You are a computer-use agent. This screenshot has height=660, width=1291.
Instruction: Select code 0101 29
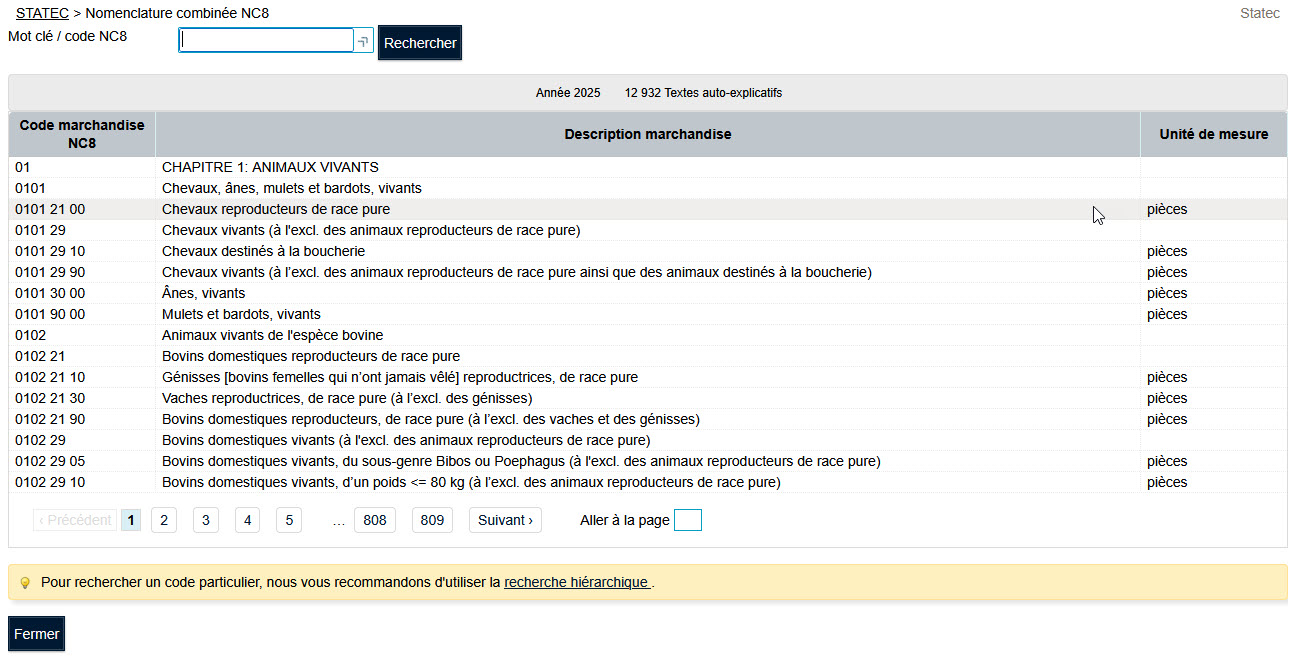tap(40, 230)
